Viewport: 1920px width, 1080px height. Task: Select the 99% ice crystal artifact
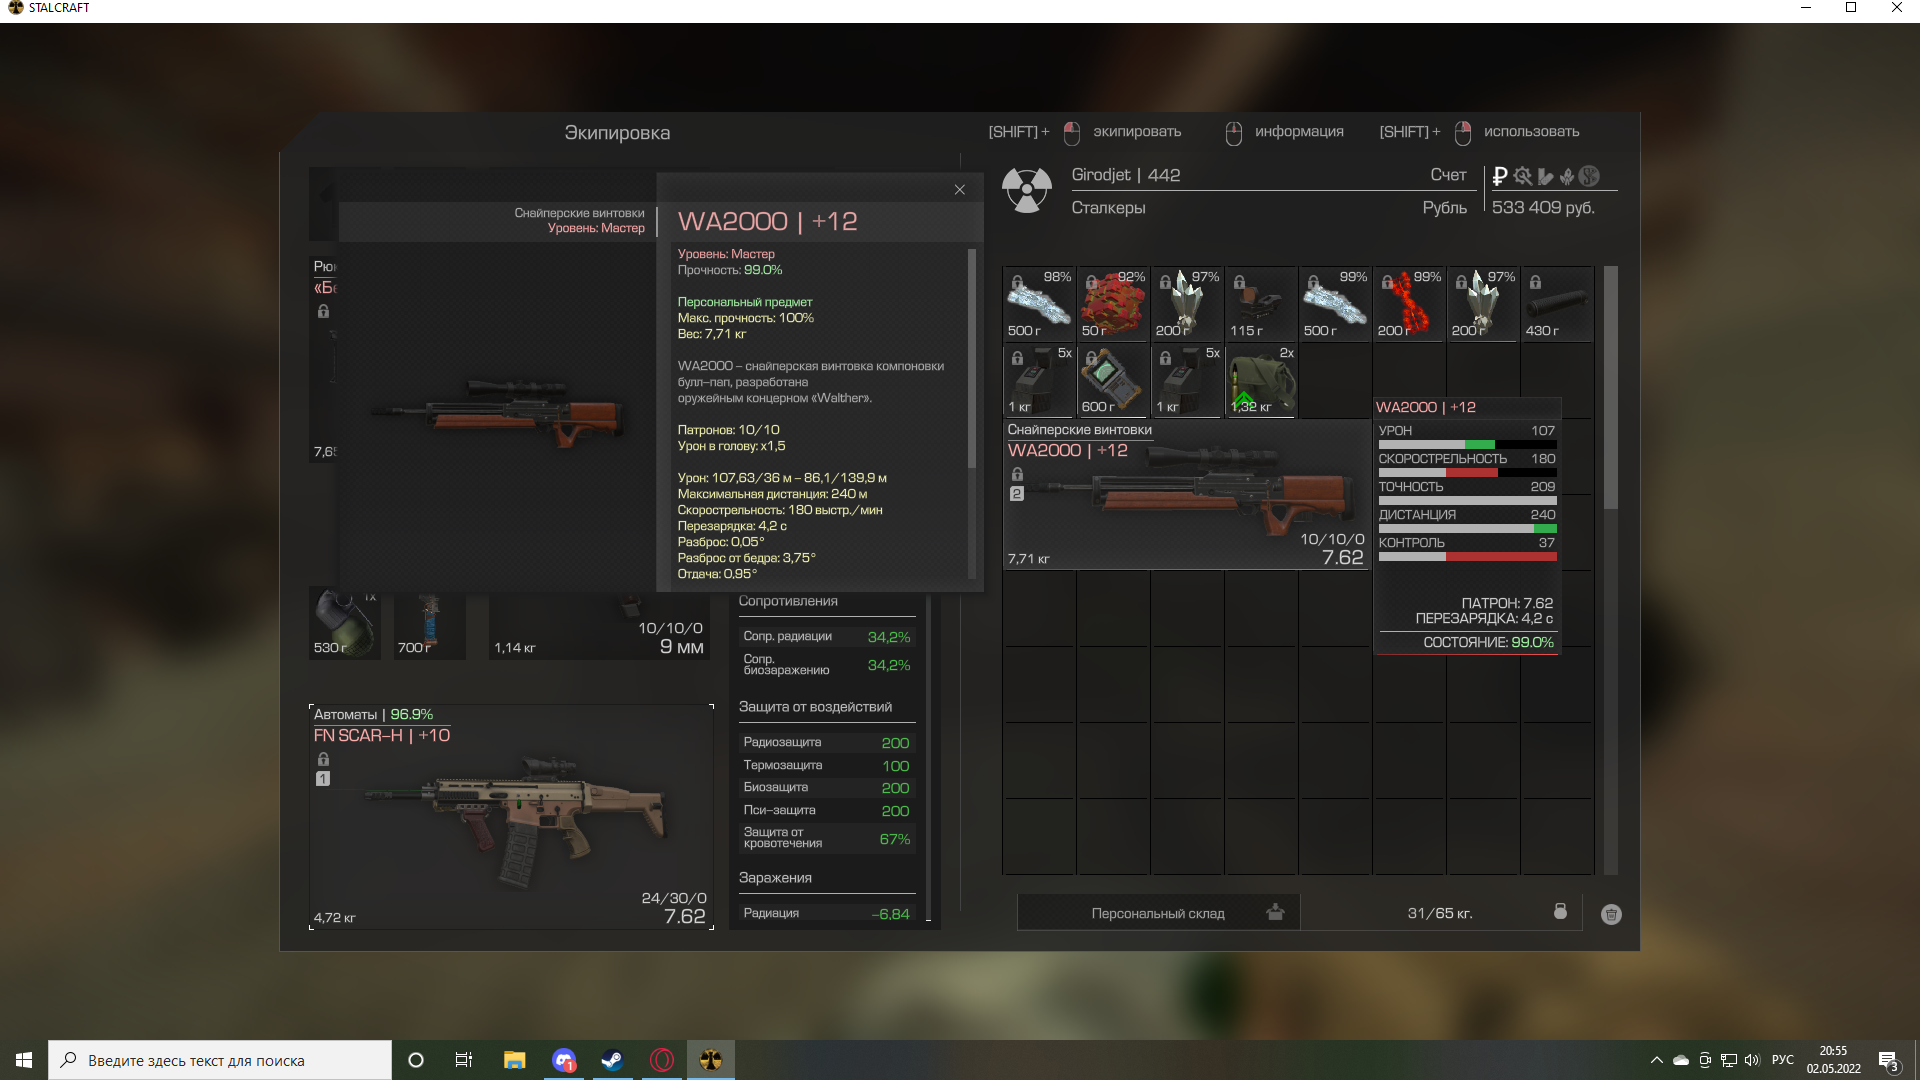click(x=1335, y=304)
